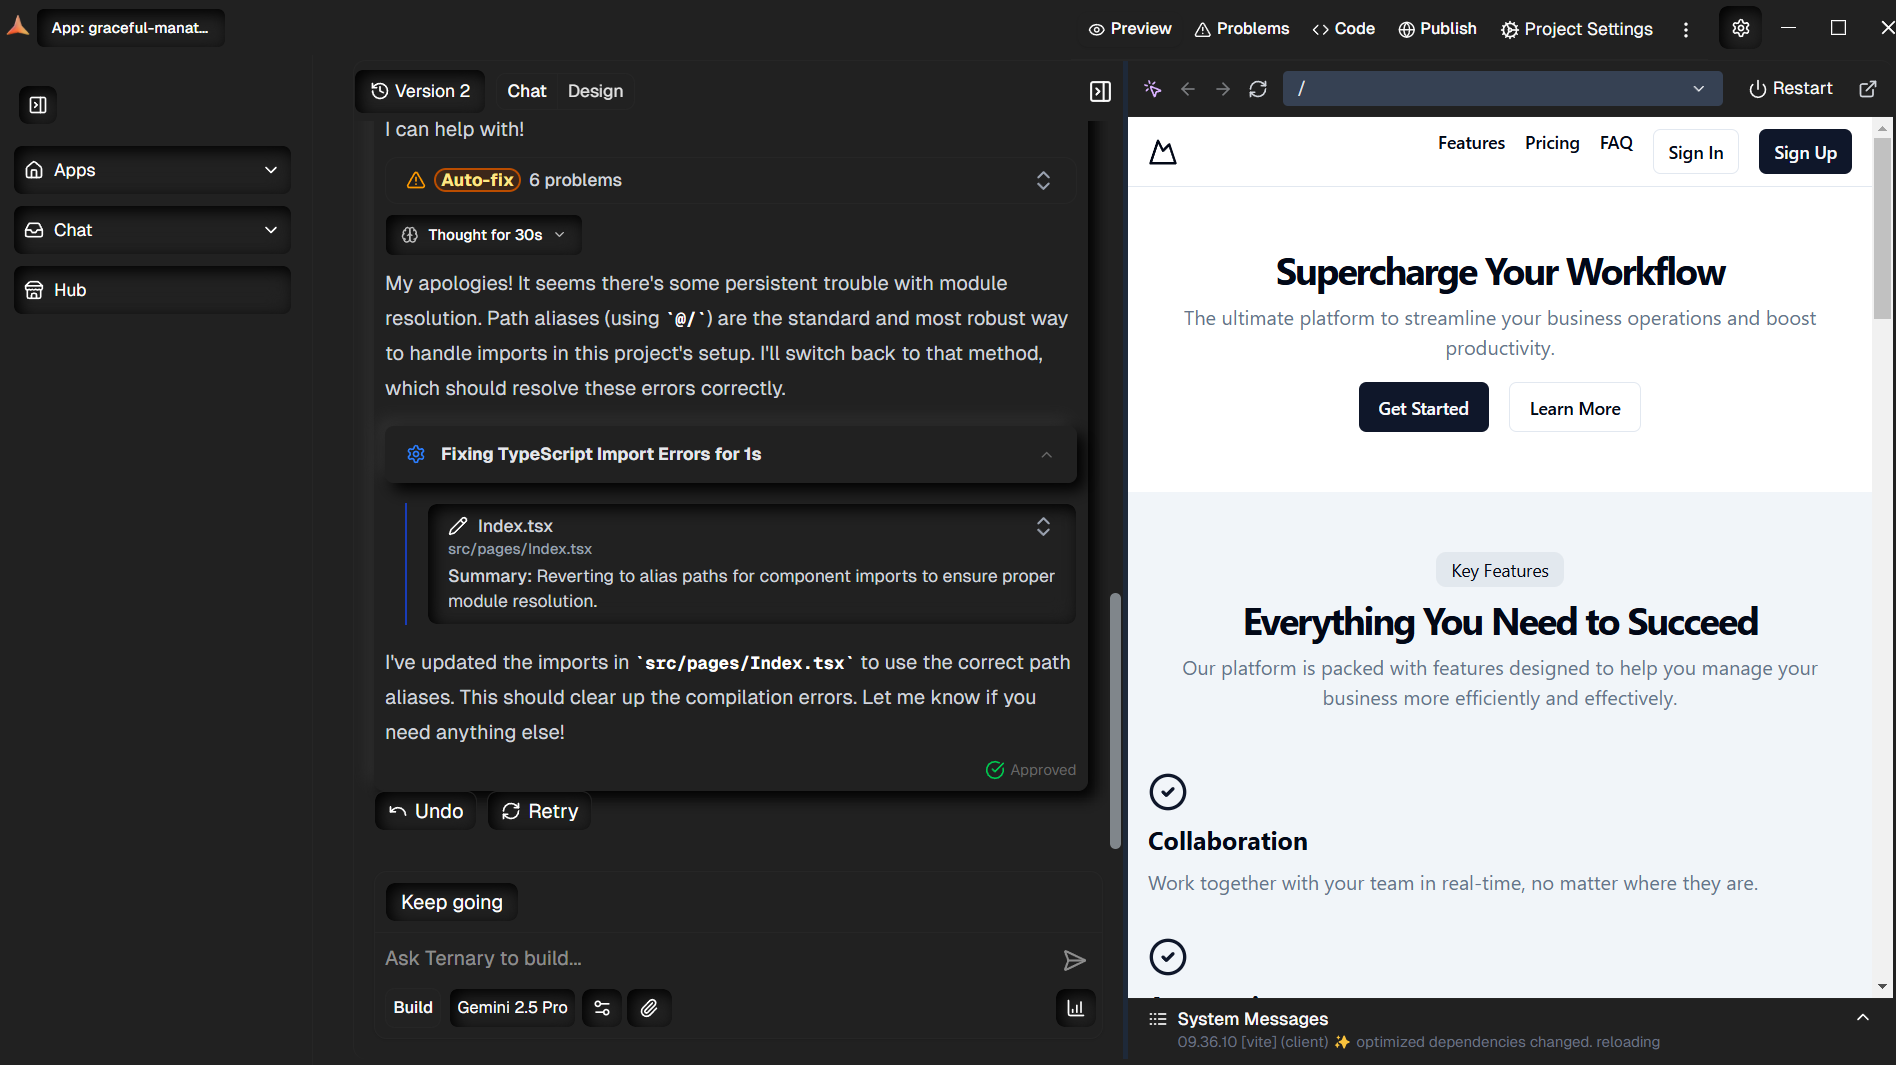Open the Gemini 2.5 Pro model selector
Image resolution: width=1896 pixels, height=1065 pixels.
[x=512, y=1008]
